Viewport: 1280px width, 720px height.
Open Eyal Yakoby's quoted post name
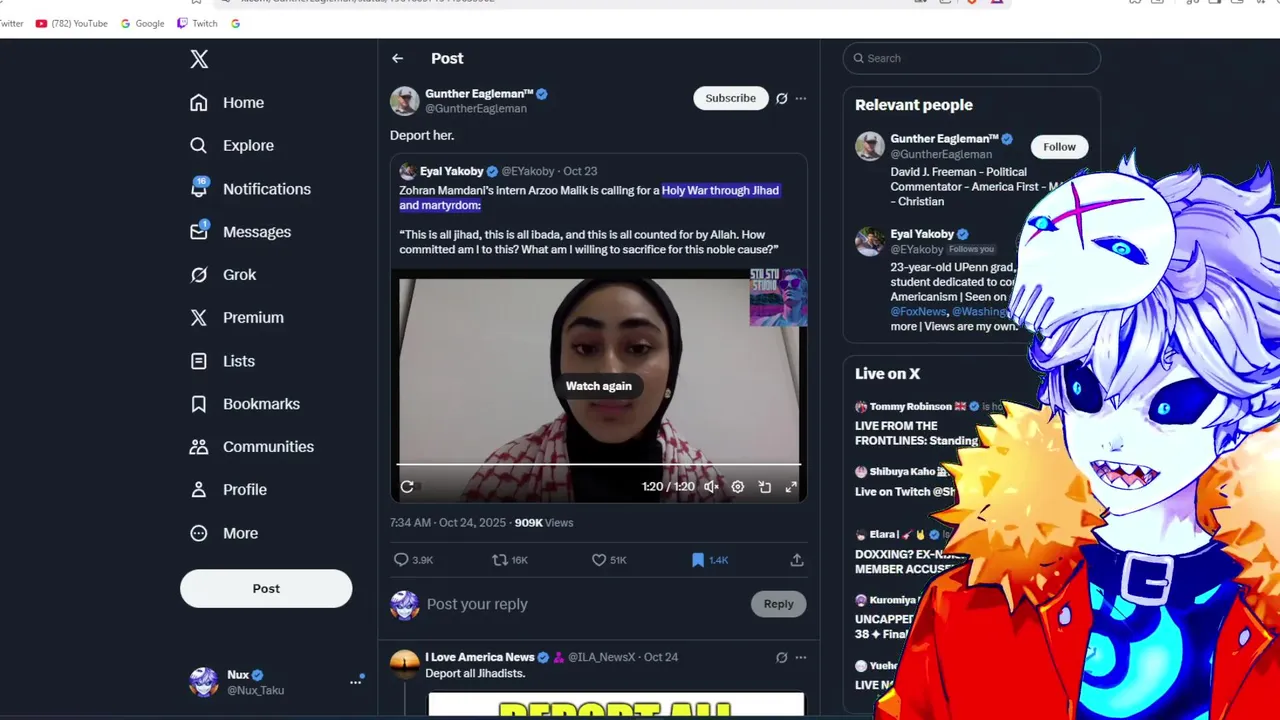(x=451, y=171)
